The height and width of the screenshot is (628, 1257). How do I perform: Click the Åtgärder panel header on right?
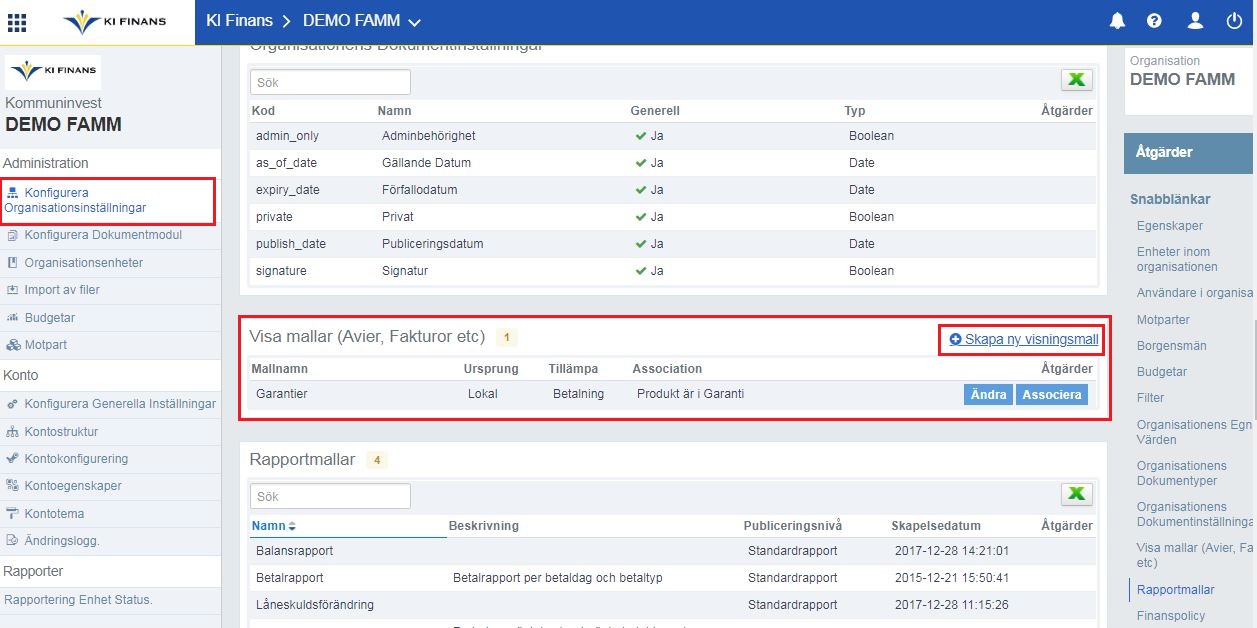[1188, 152]
